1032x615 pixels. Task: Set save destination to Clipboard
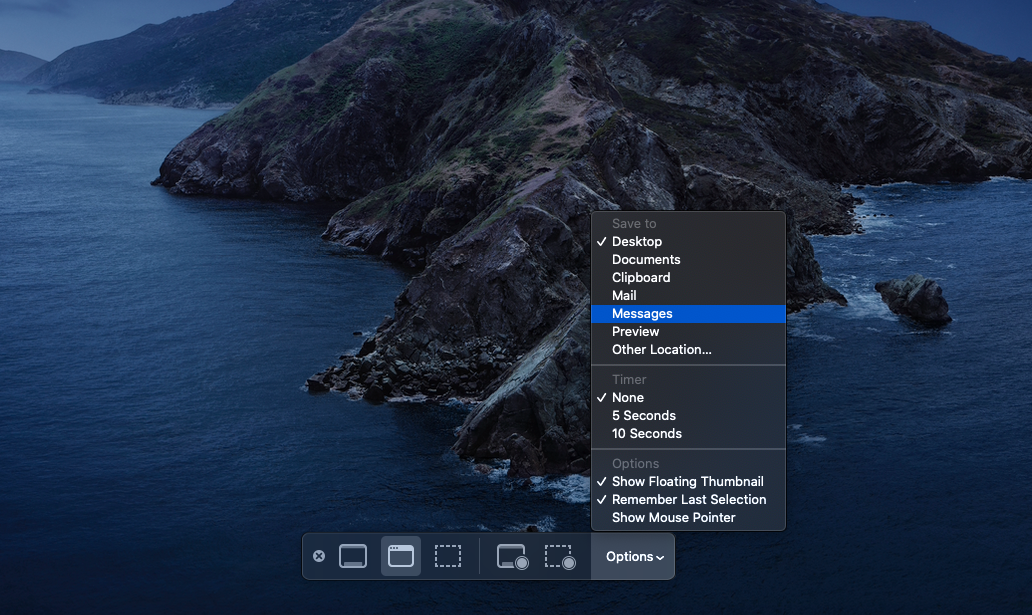688,278
